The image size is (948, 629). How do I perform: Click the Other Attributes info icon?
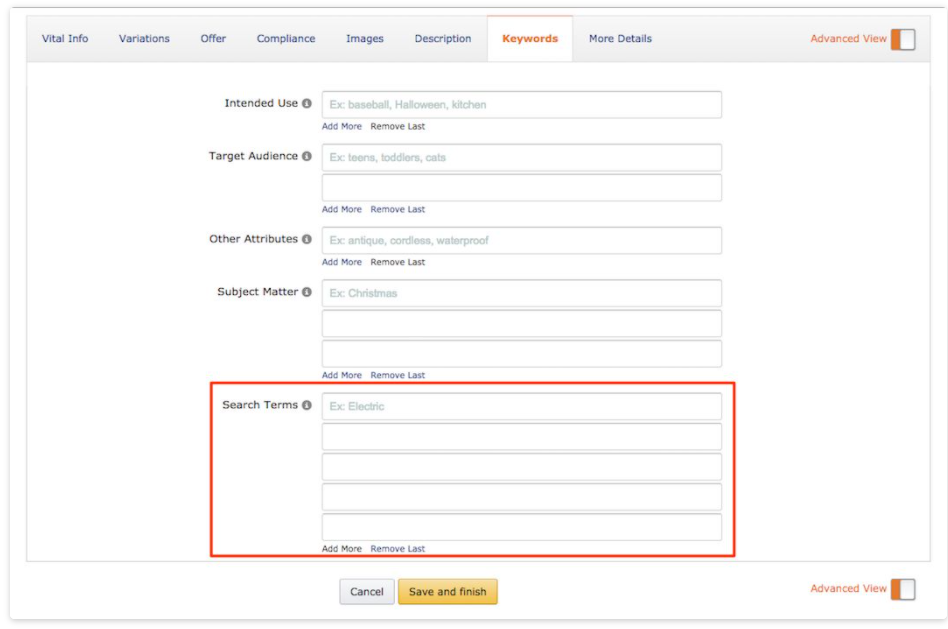[307, 239]
